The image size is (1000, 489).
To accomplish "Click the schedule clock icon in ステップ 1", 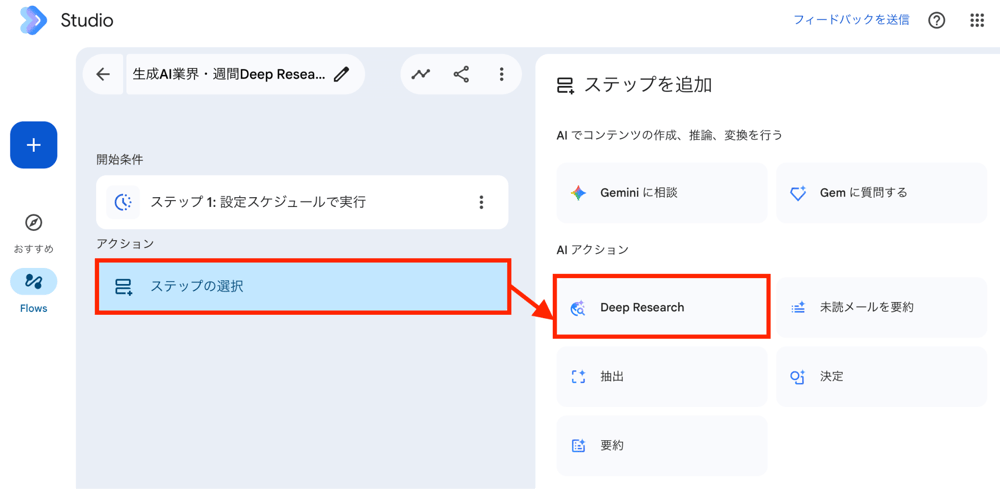I will [x=123, y=202].
